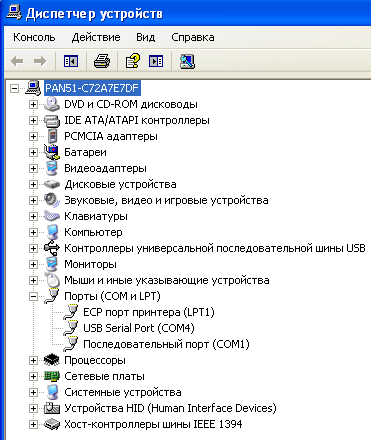371x440 pixels.
Task: Click the Порты port connector icon
Action: 52,296
